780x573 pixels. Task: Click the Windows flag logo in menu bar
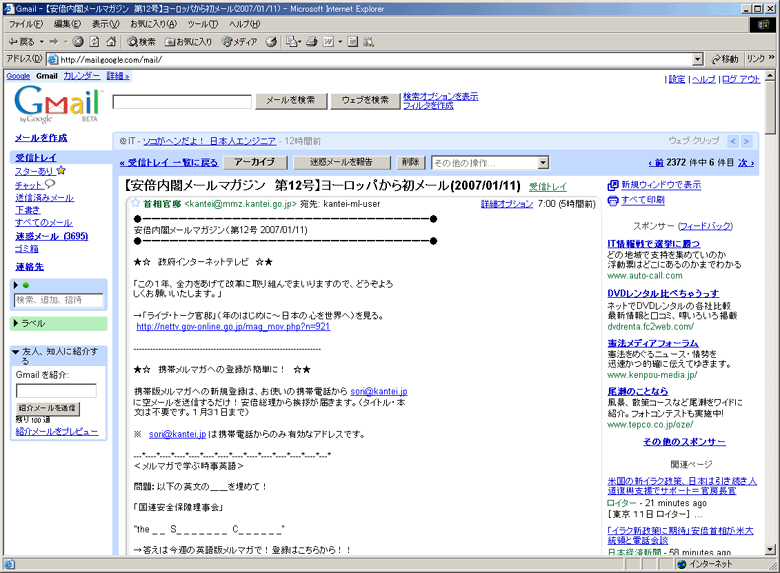click(x=763, y=24)
